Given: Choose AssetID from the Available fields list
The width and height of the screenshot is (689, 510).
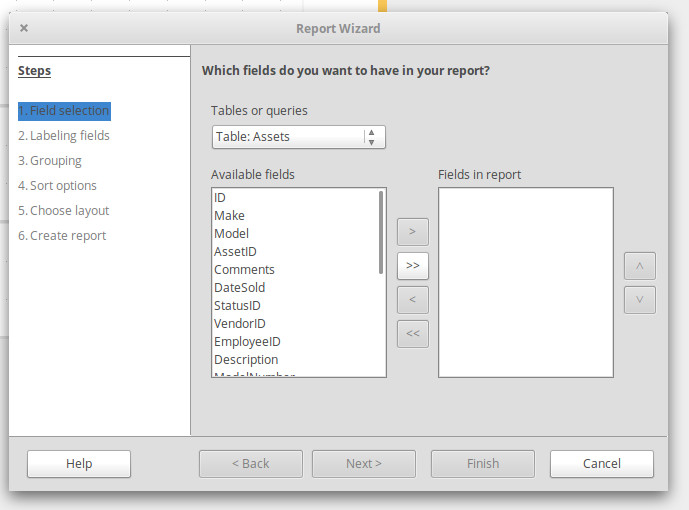Looking at the screenshot, I should [x=235, y=252].
